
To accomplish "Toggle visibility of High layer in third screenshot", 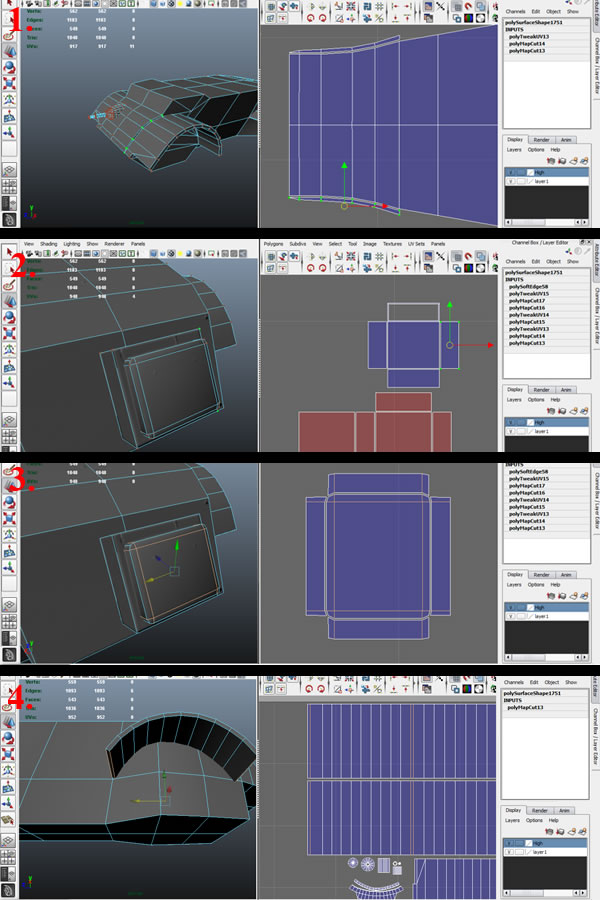I will pos(510,607).
